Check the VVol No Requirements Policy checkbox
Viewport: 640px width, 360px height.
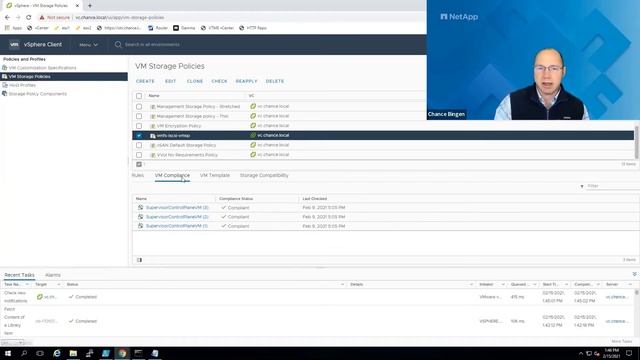(139, 155)
